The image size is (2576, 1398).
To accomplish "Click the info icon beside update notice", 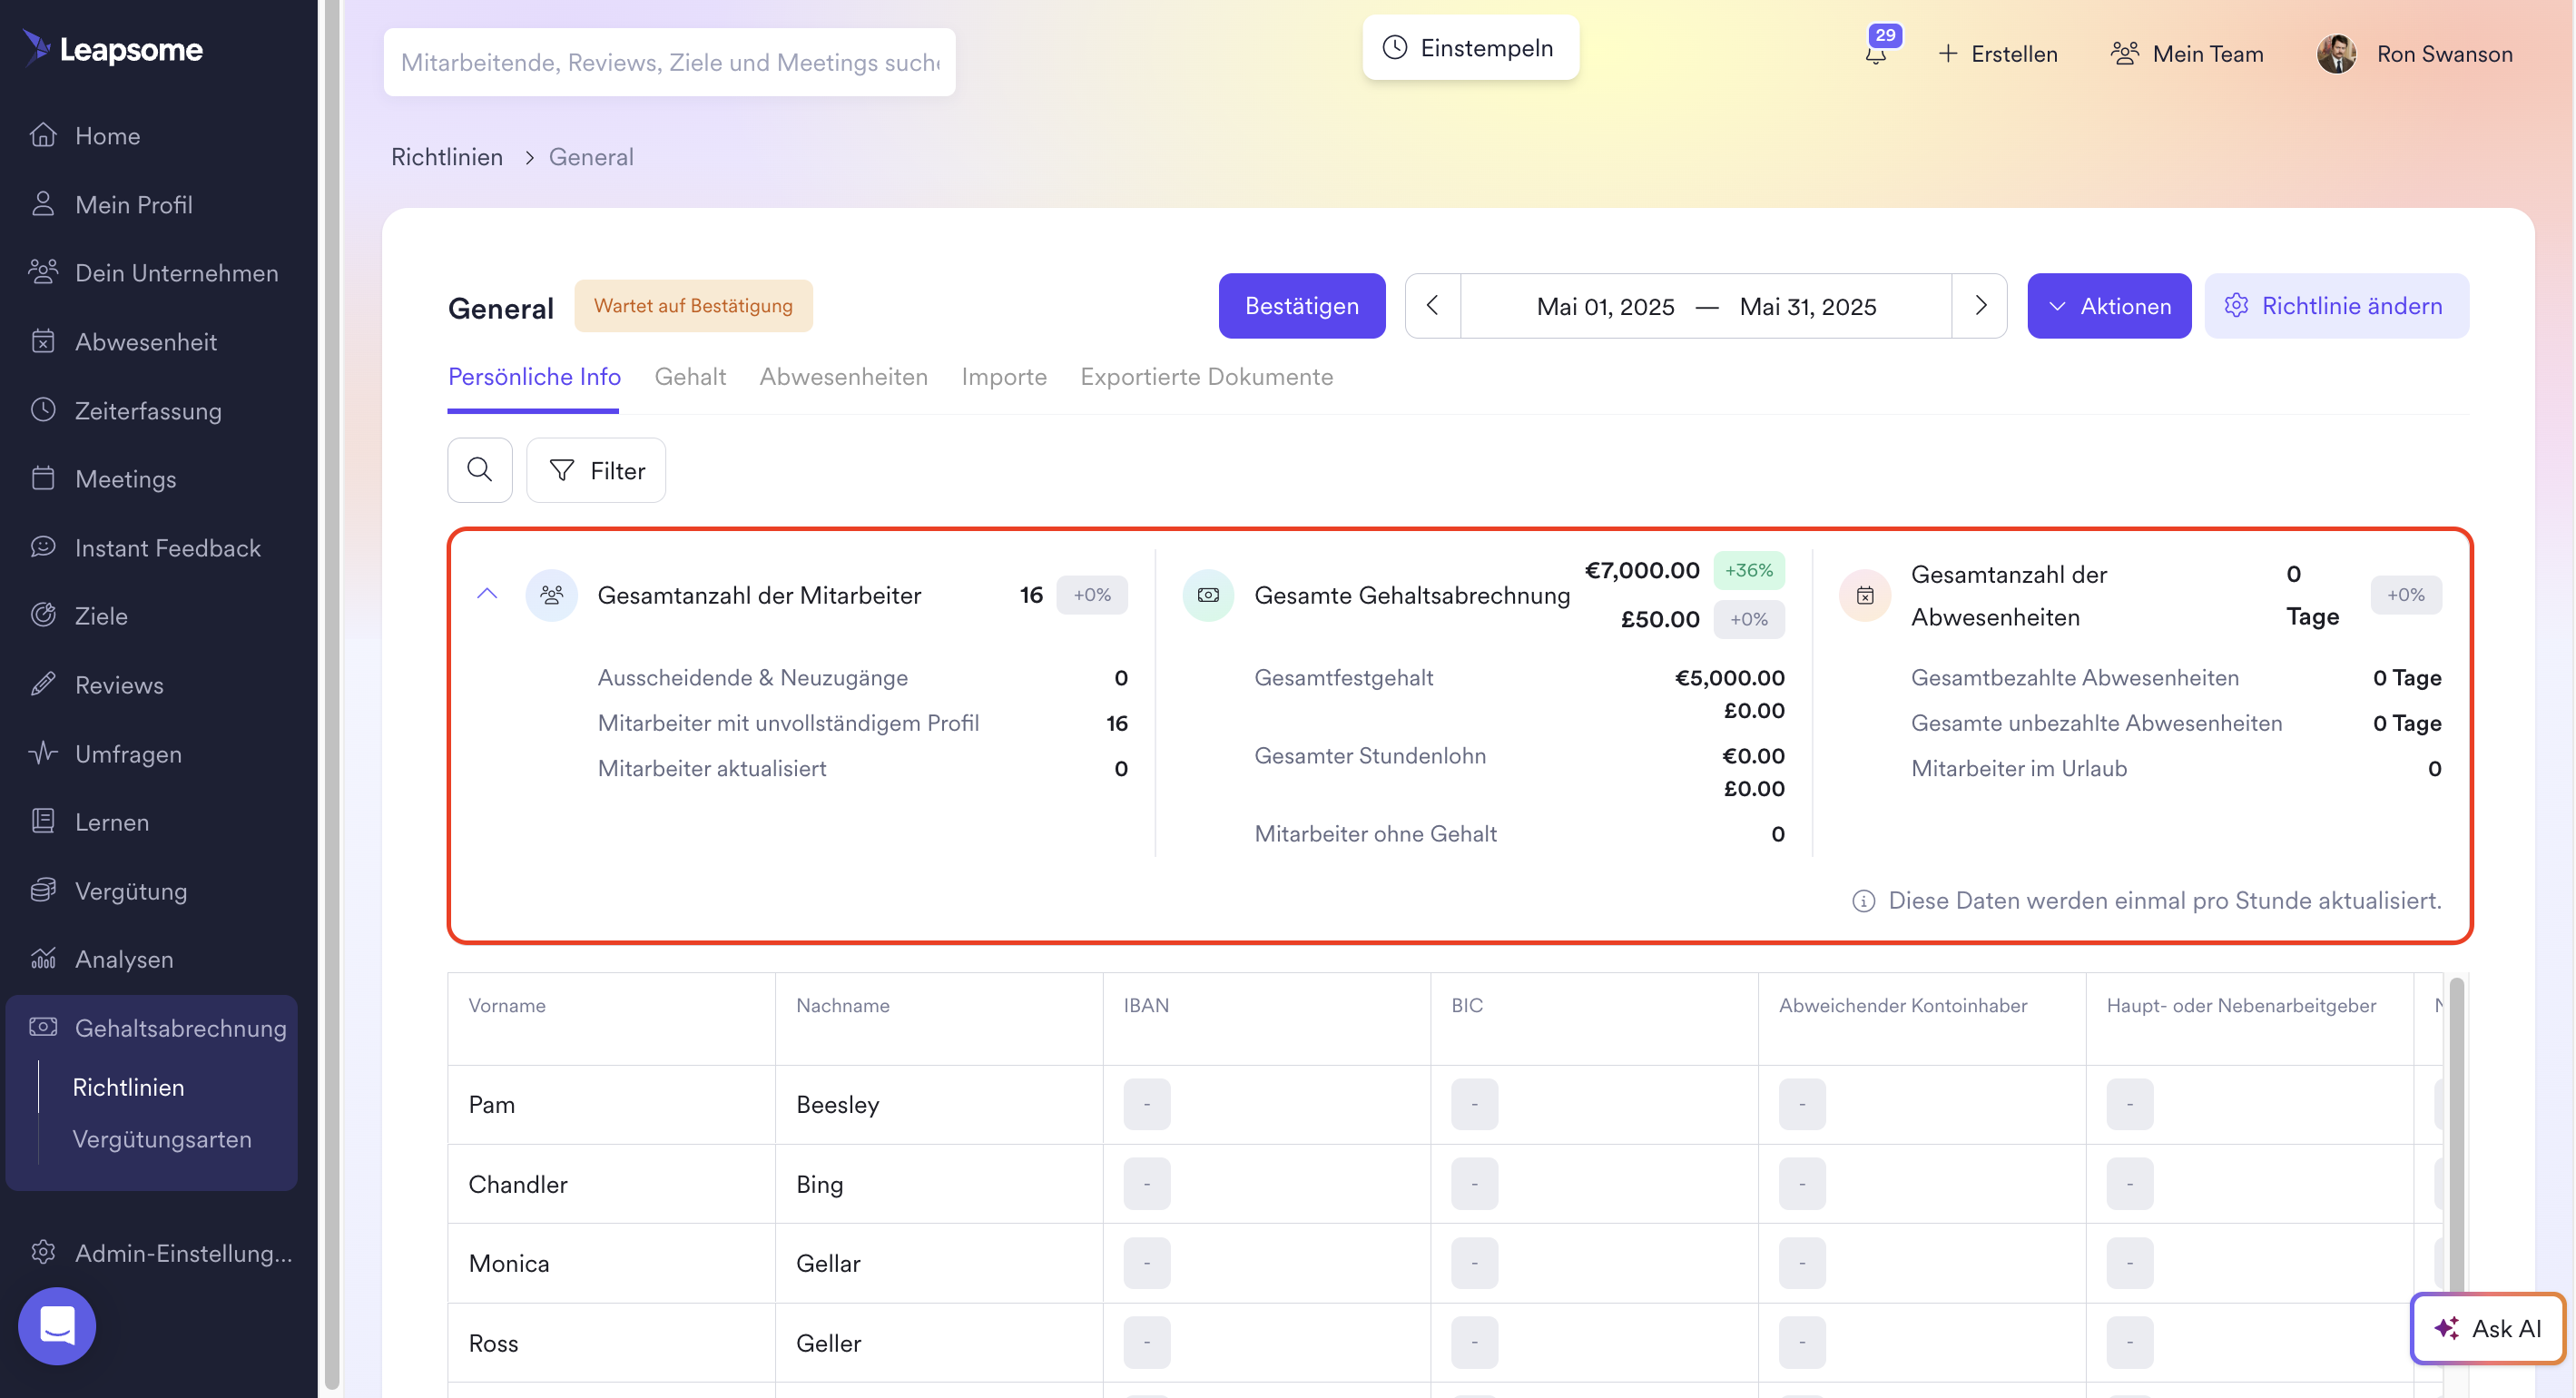I will [1863, 901].
